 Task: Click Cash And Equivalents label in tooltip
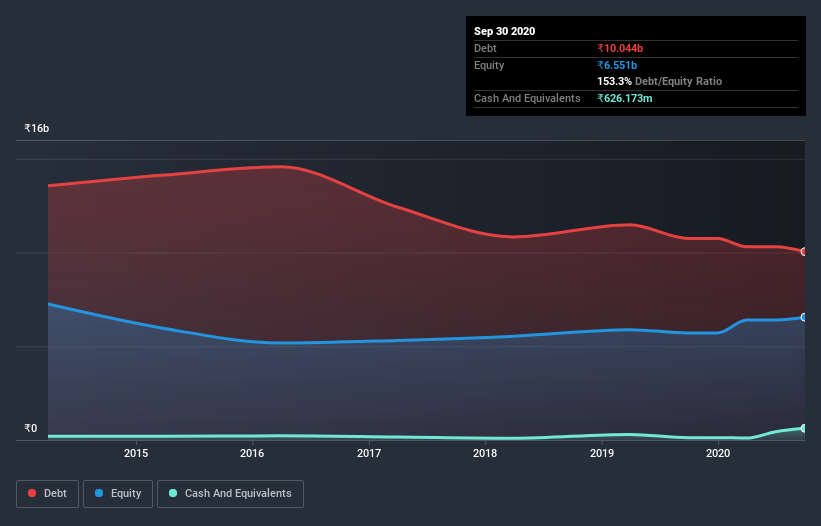[x=527, y=98]
